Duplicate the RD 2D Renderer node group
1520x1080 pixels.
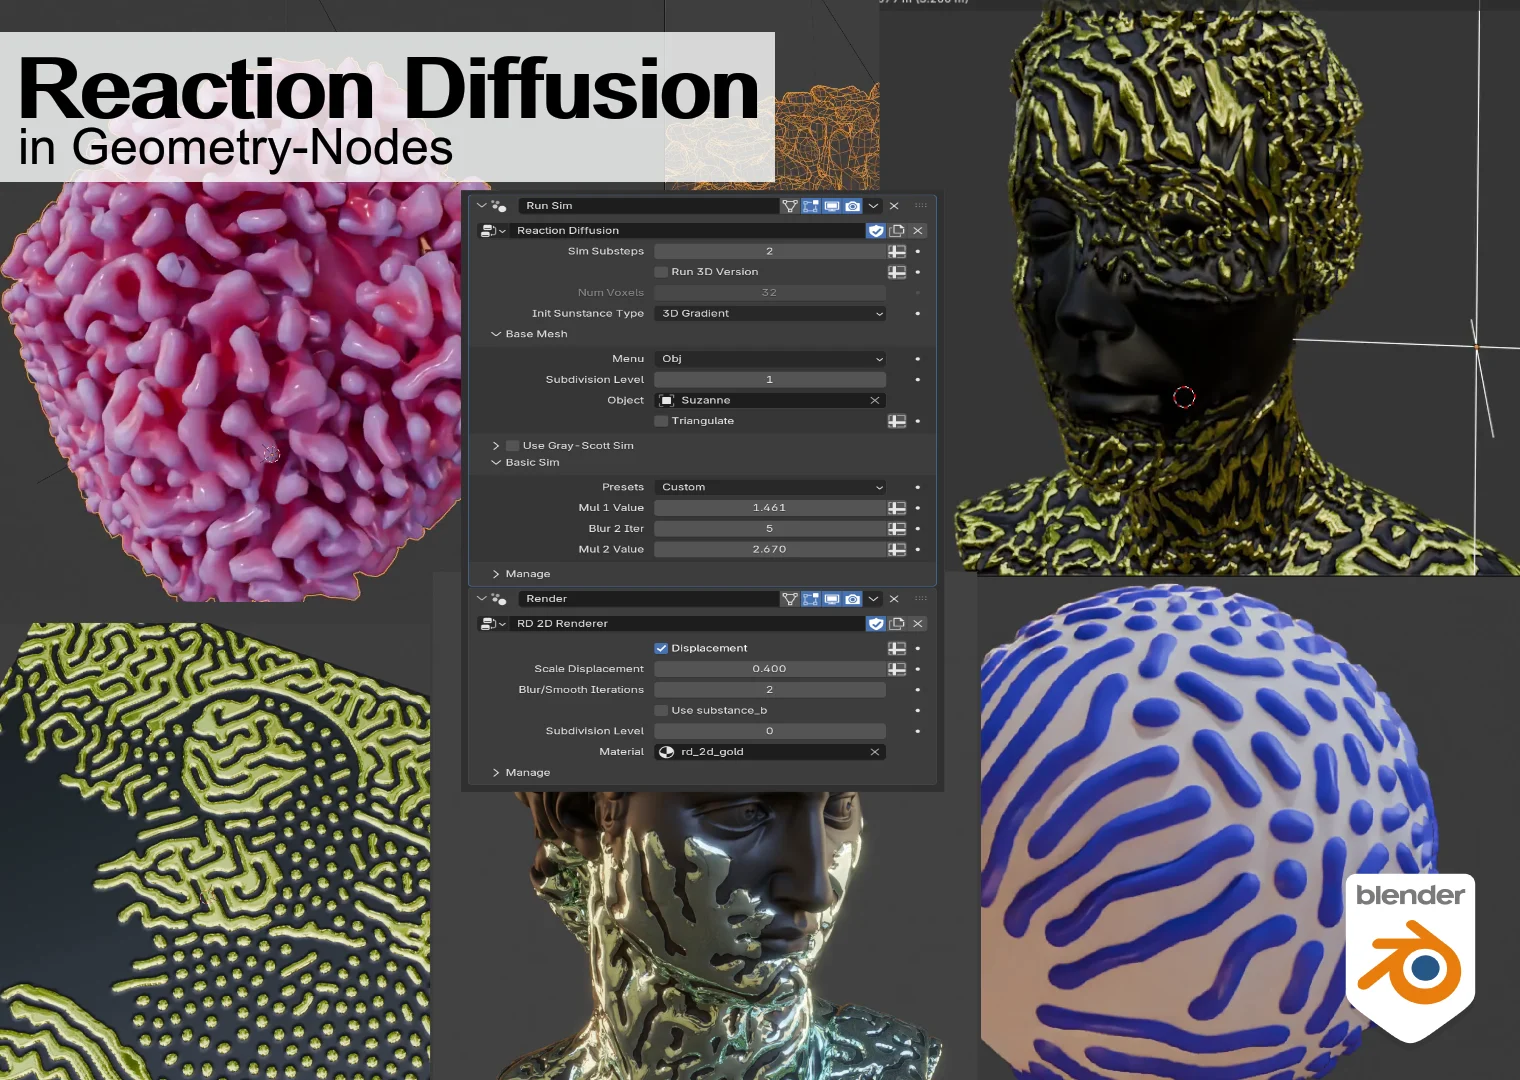point(897,624)
